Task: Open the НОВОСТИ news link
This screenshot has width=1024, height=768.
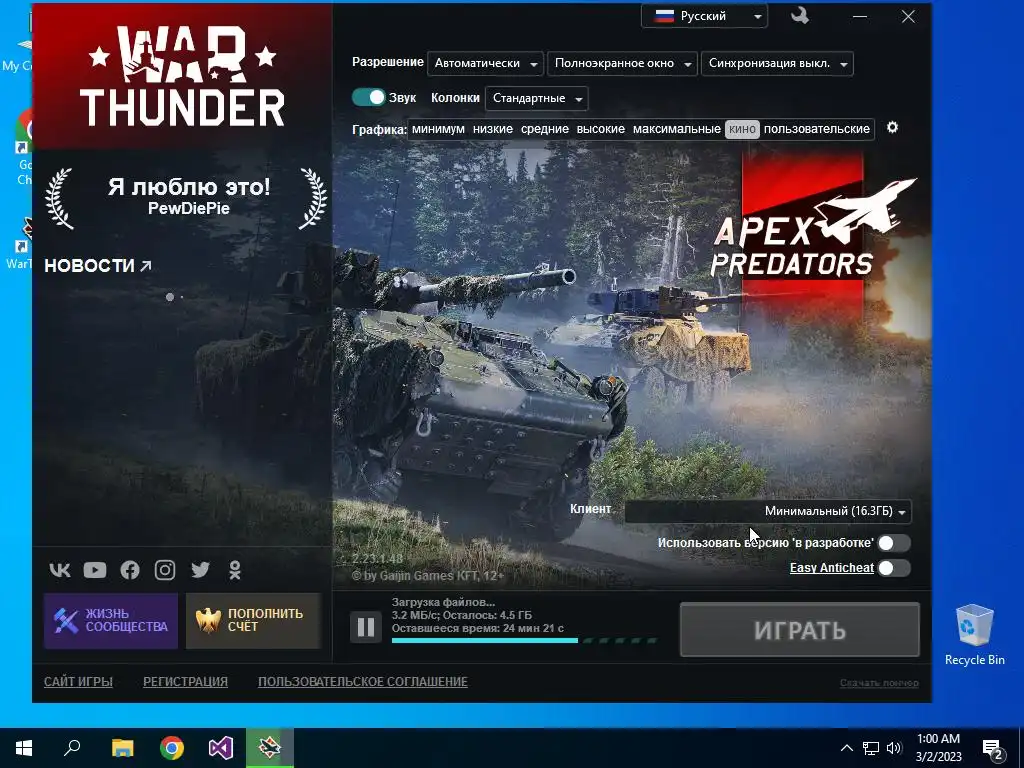Action: pos(98,266)
